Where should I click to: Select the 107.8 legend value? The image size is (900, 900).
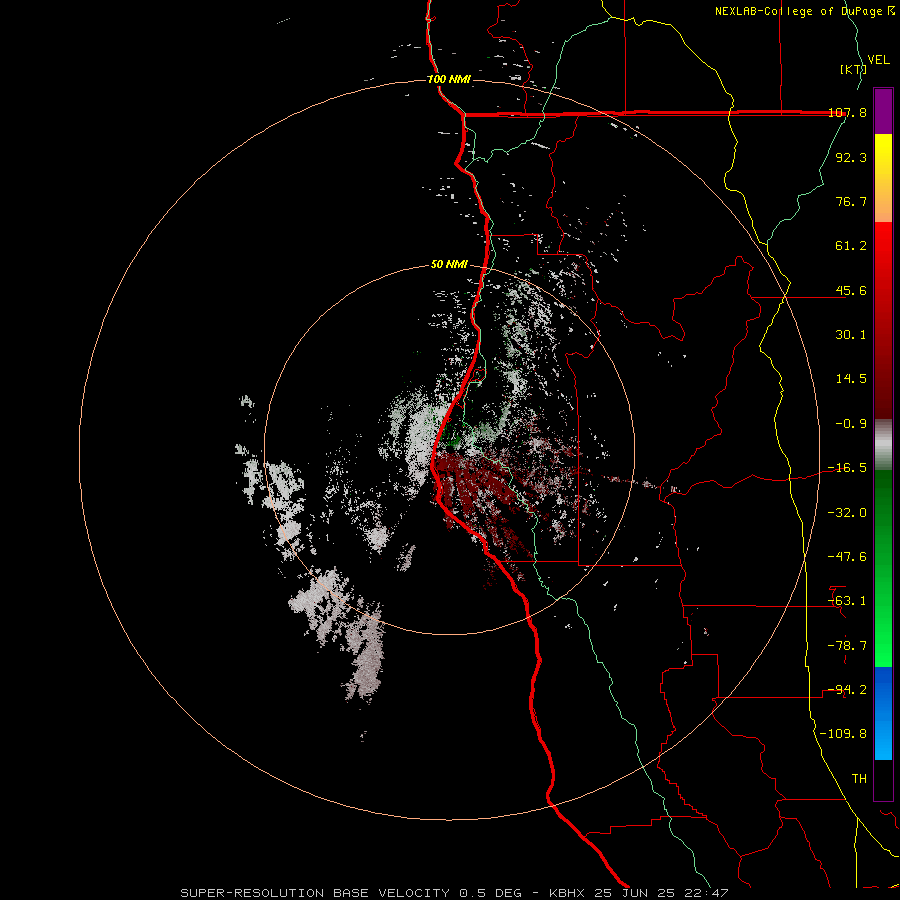[847, 112]
